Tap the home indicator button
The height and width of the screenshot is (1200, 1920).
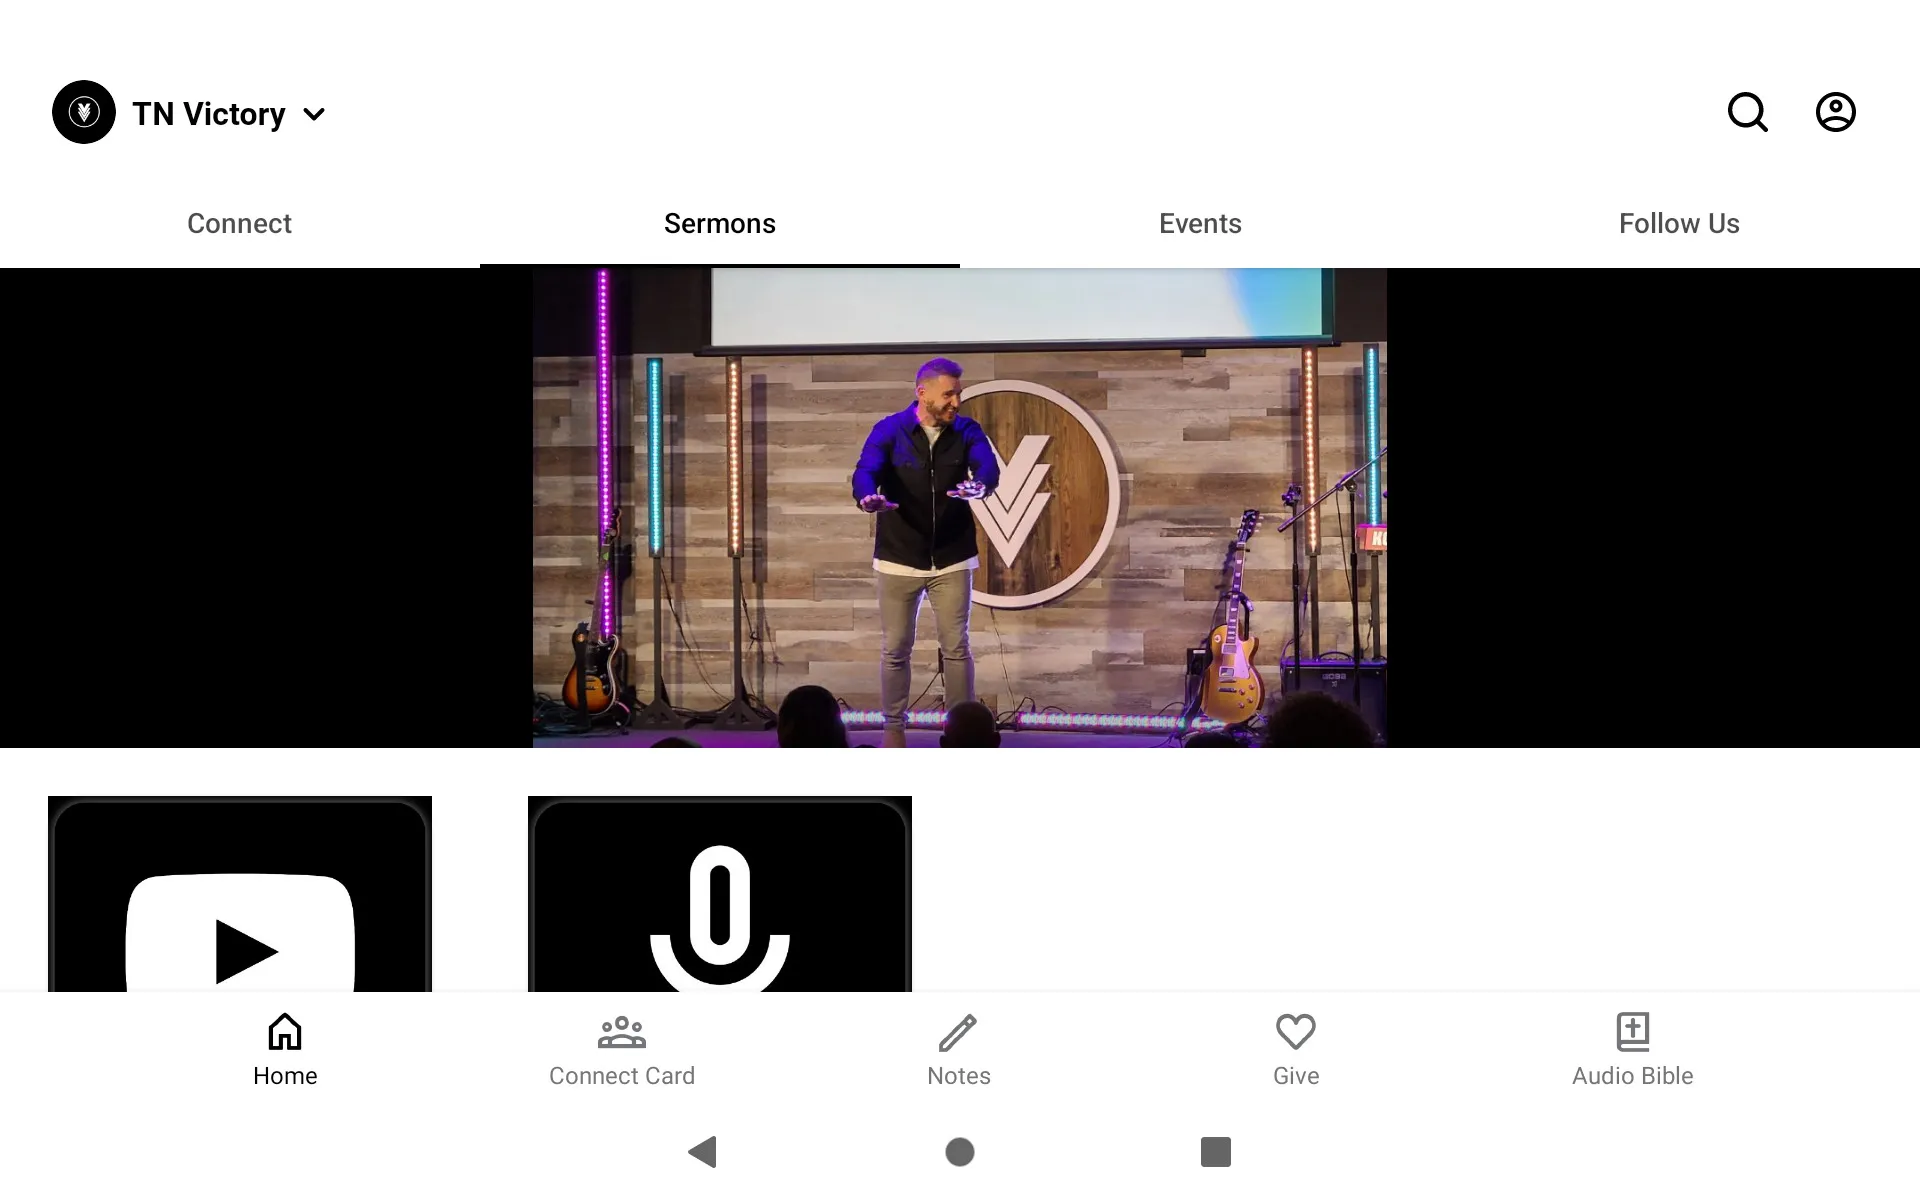[959, 1152]
